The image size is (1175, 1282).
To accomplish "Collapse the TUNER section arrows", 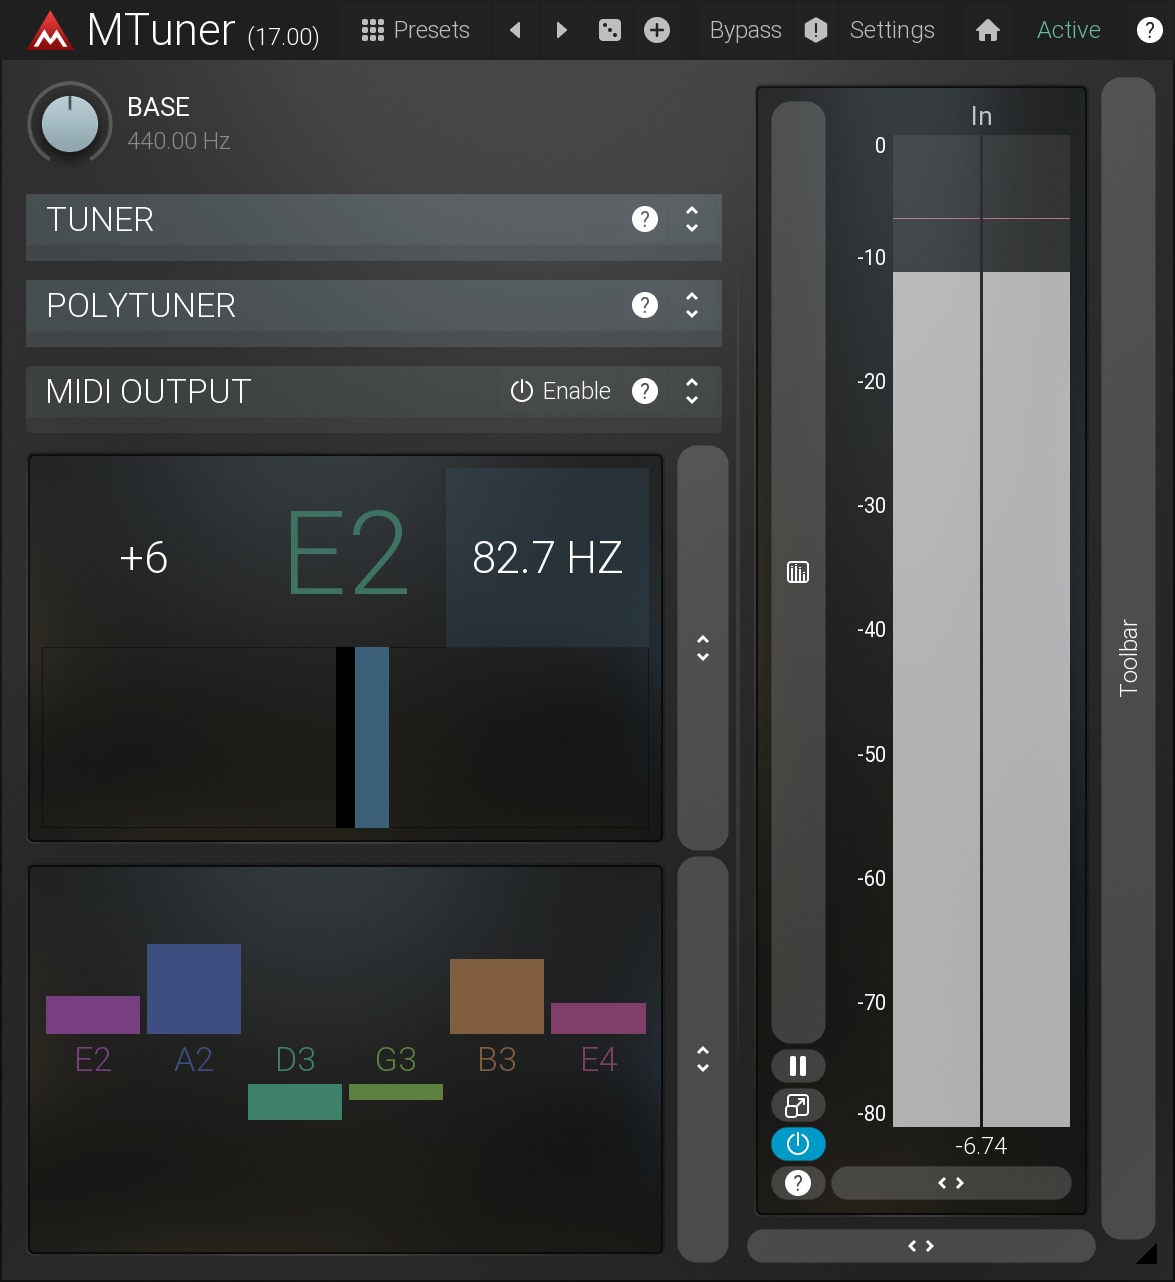I will click(x=692, y=219).
